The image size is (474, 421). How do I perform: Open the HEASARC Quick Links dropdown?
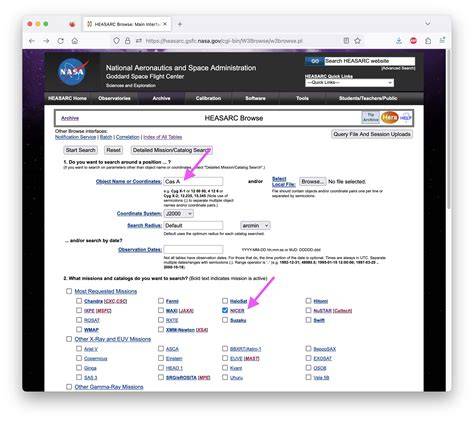tap(349, 83)
